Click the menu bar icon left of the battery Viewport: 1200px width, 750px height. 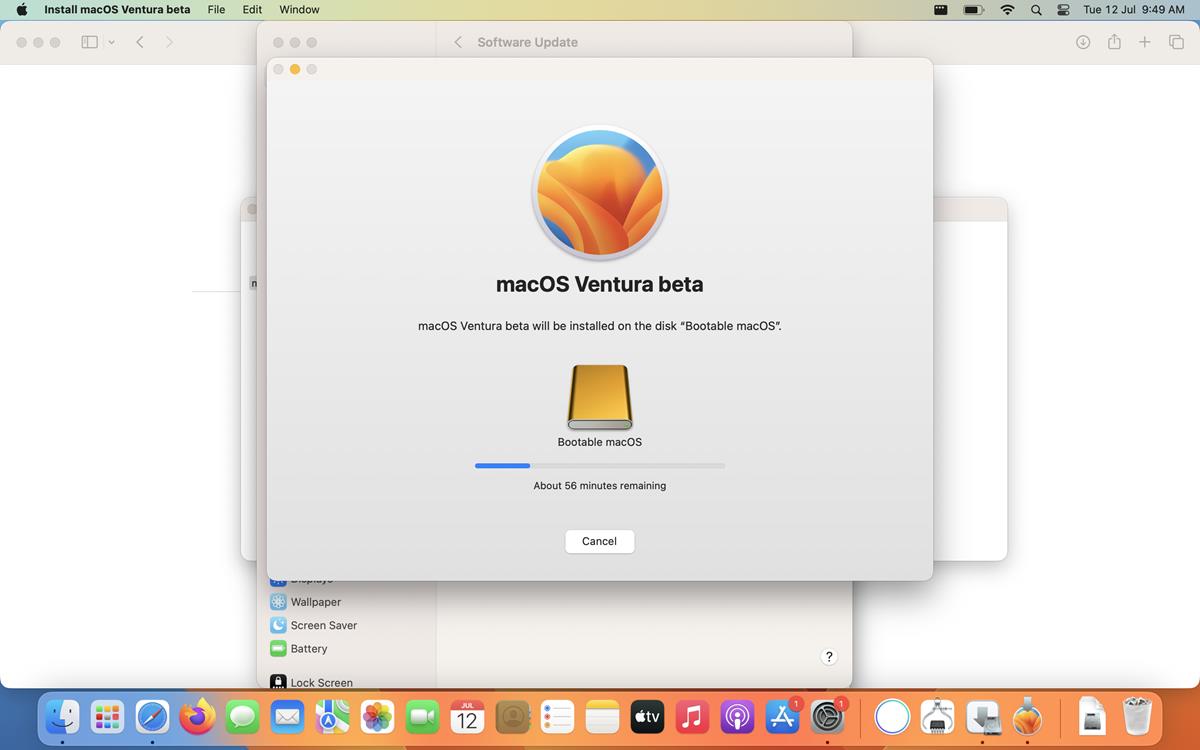[x=940, y=9]
